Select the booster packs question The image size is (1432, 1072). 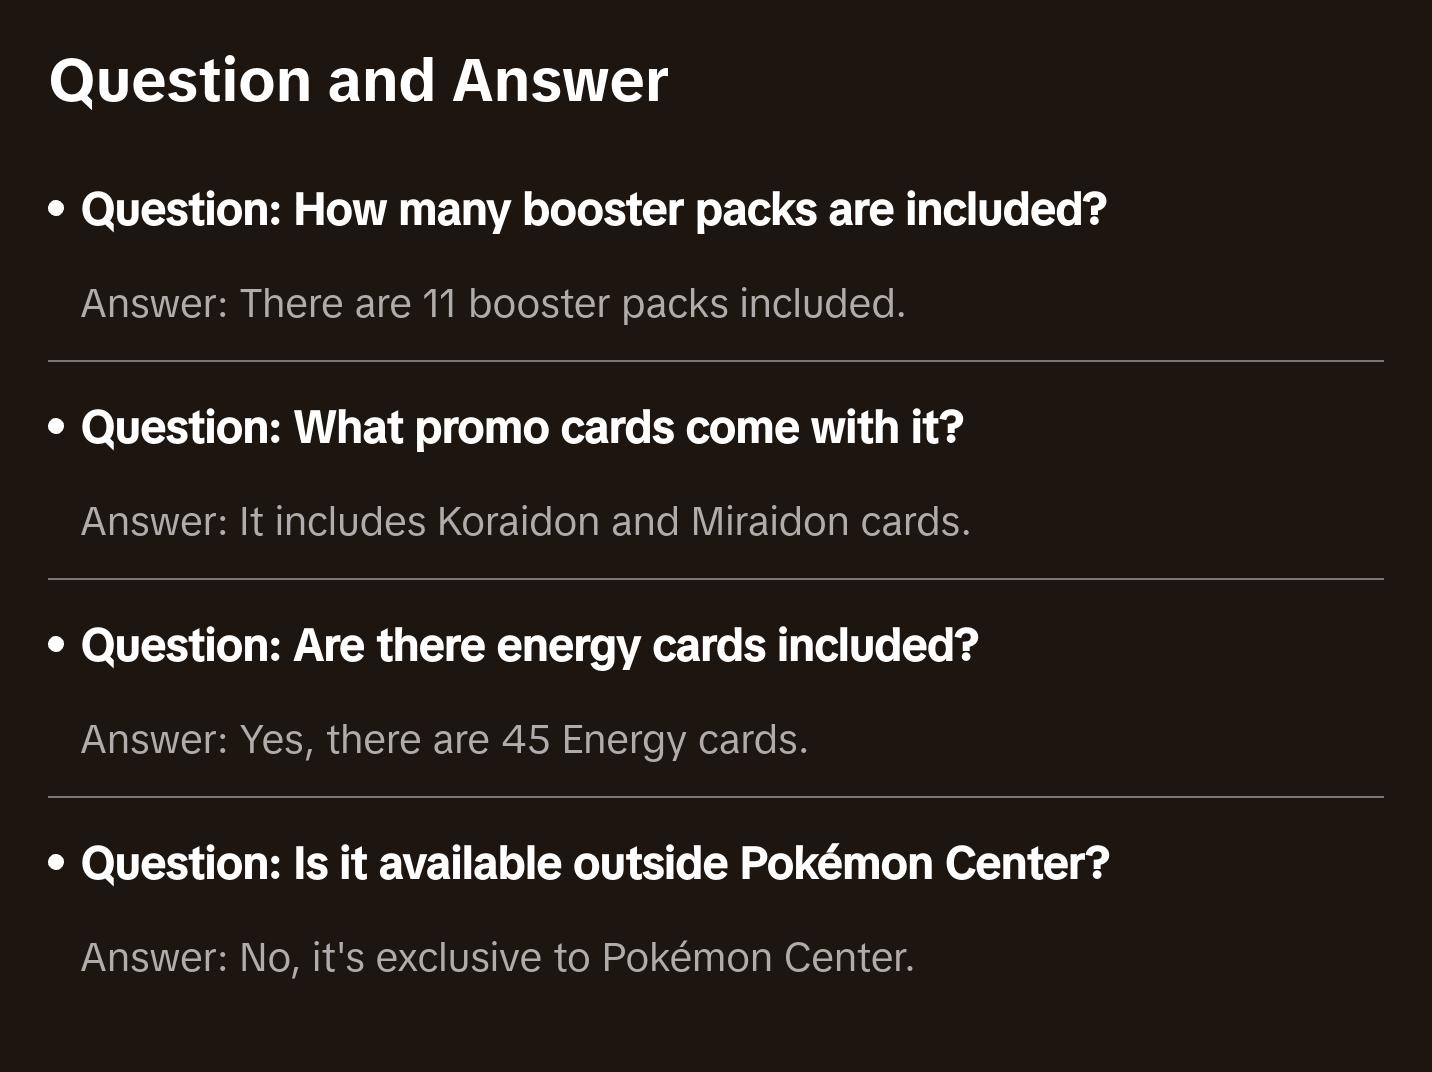pos(594,210)
